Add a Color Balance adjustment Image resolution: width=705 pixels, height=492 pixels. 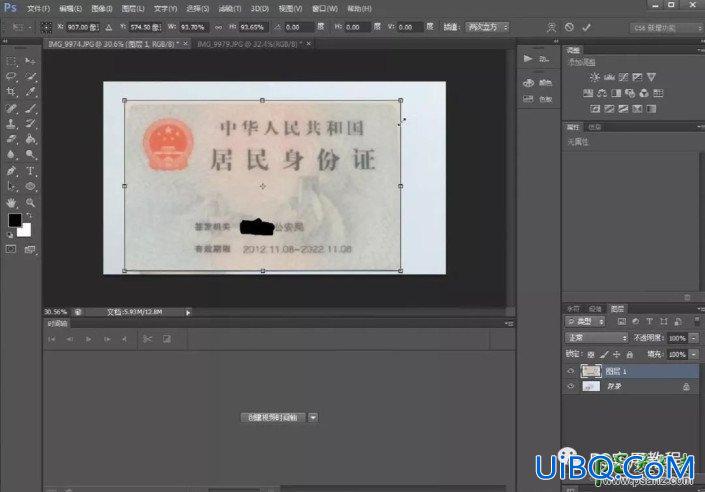tap(602, 93)
